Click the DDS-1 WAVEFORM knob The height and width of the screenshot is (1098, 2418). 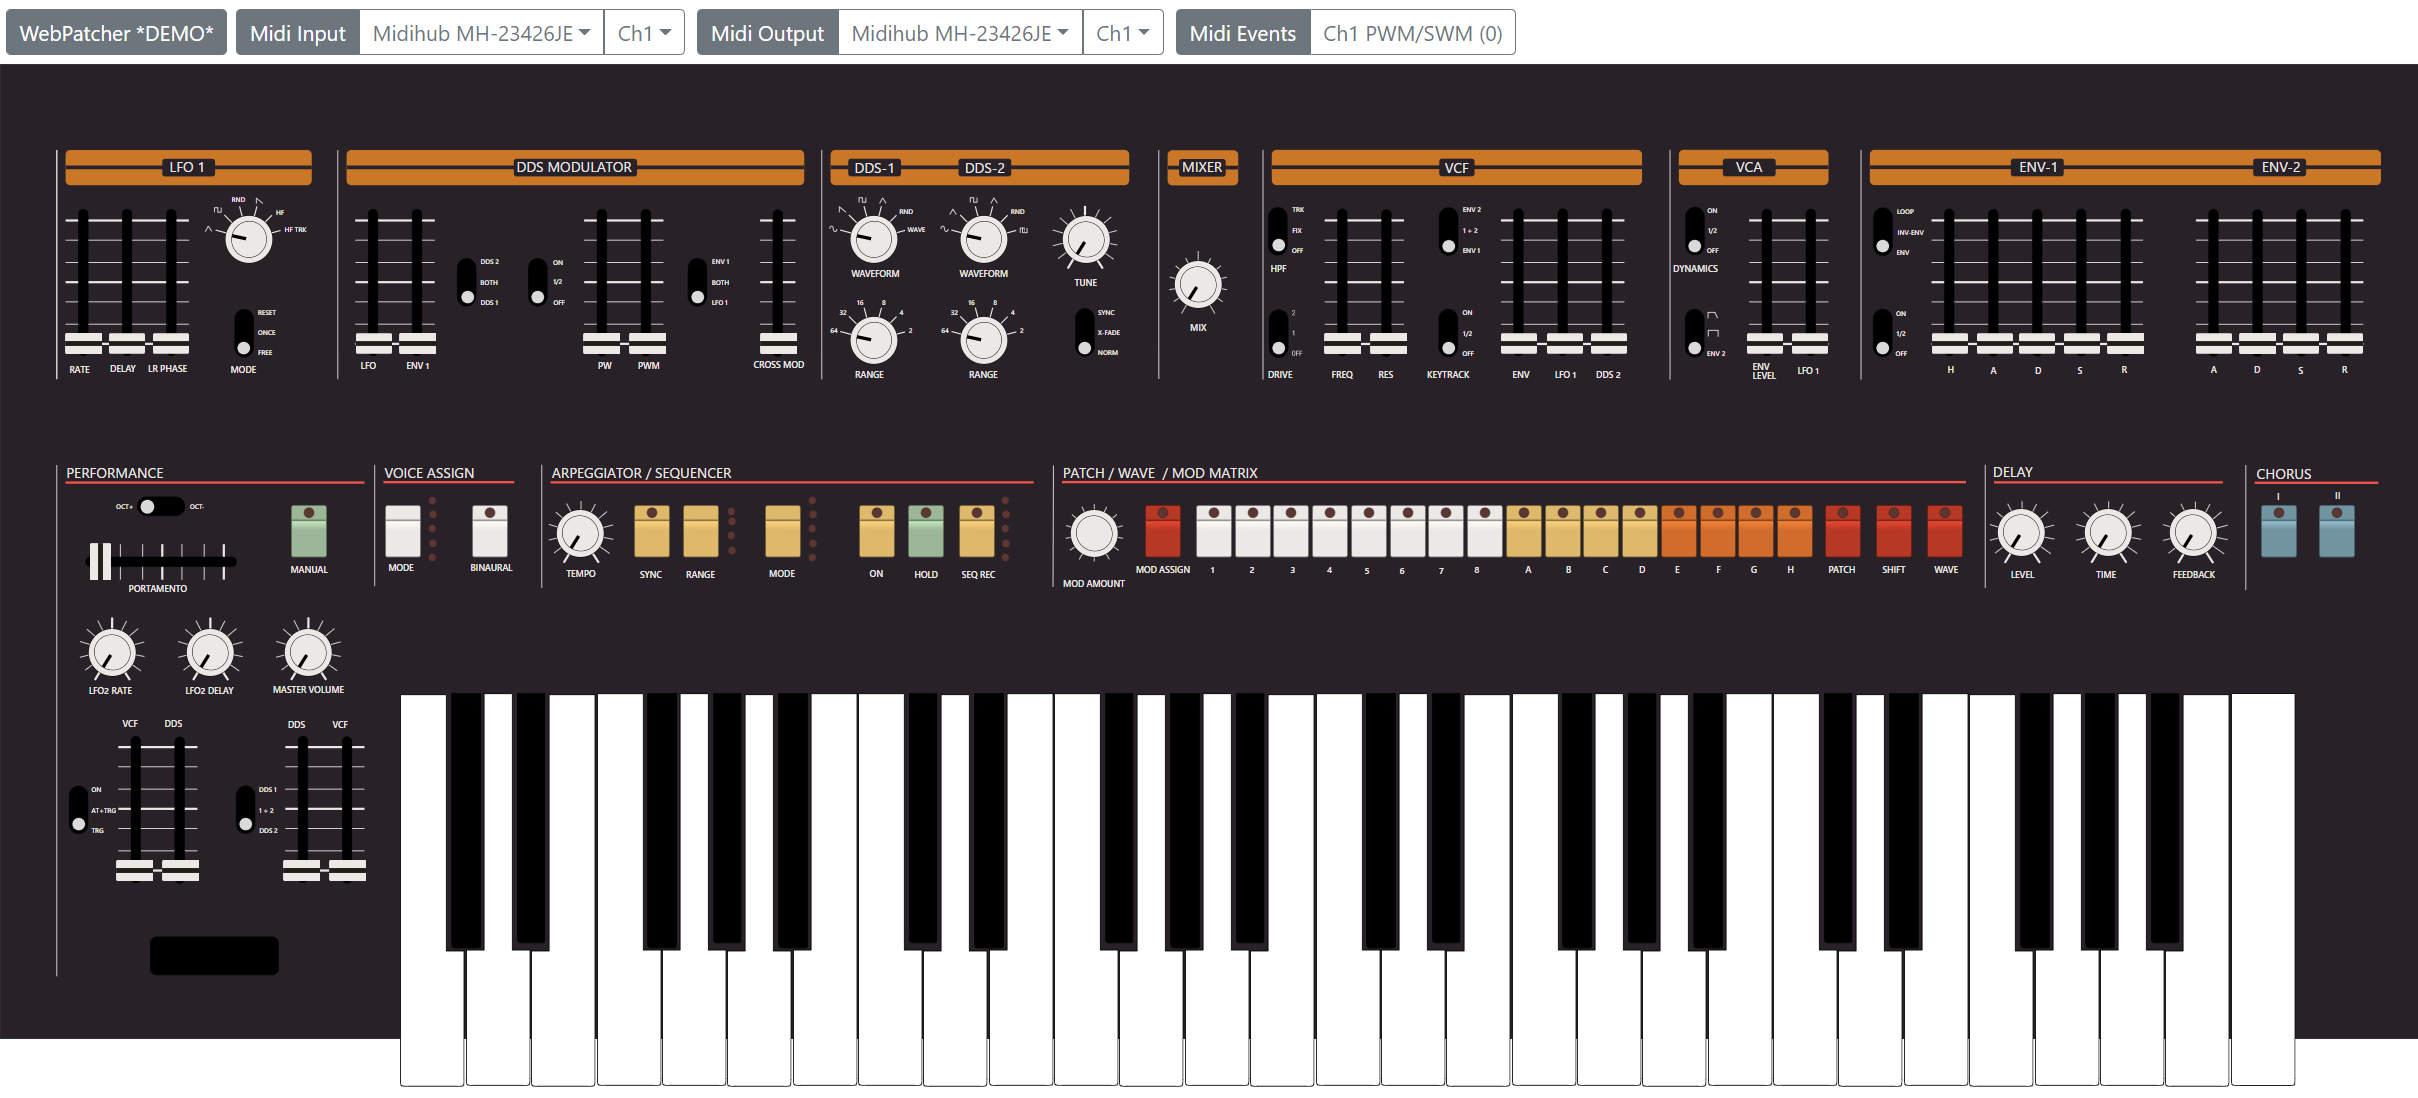pyautogui.click(x=873, y=239)
